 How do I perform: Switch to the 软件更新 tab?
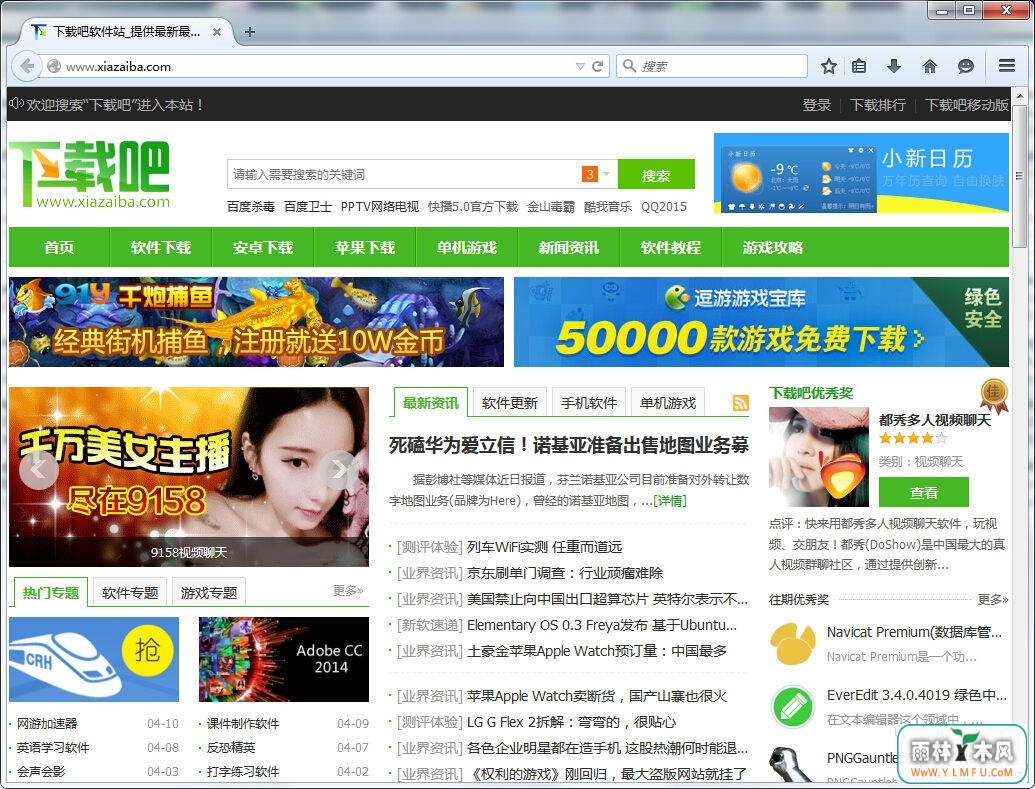pyautogui.click(x=510, y=403)
